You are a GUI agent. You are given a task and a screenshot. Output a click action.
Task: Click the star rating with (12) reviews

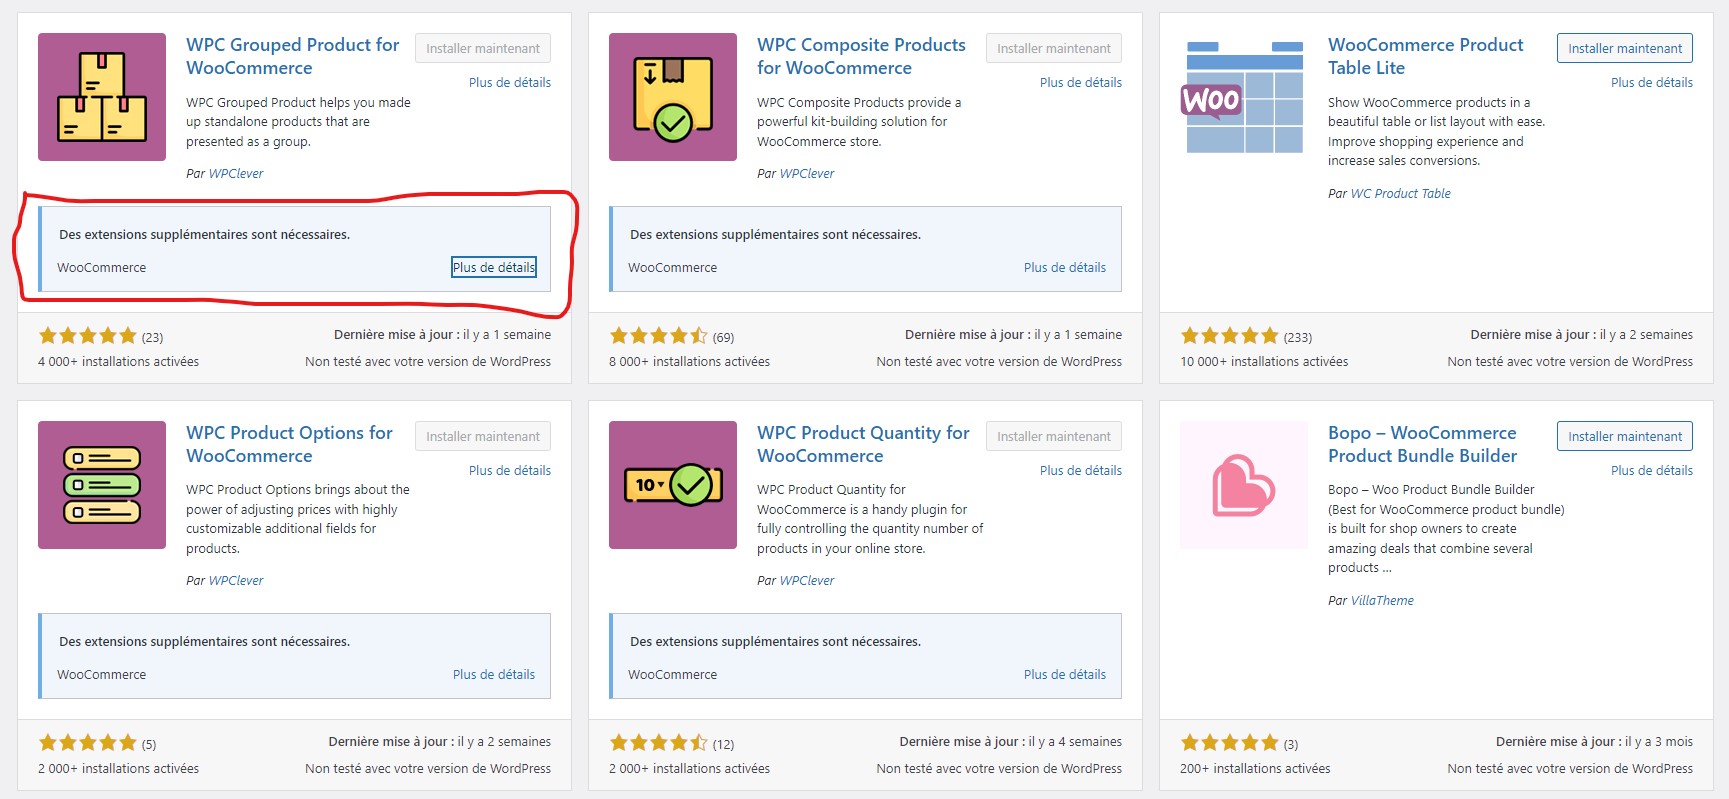[x=658, y=743]
